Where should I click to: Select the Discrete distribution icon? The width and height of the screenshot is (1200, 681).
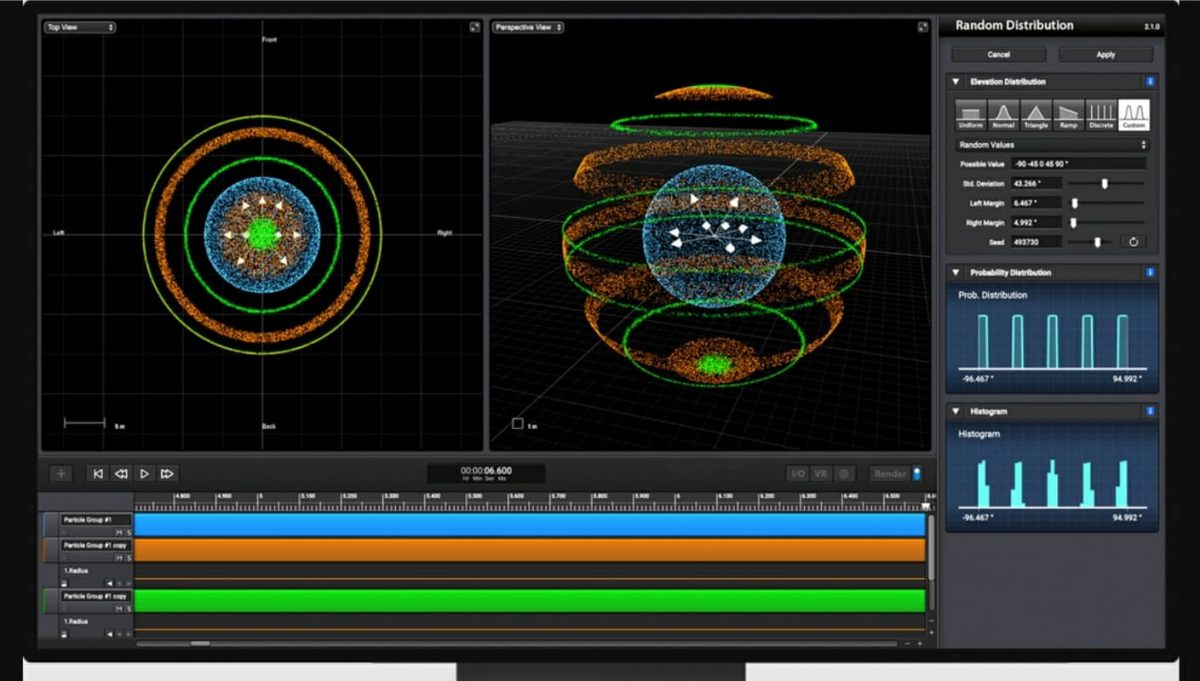coord(1100,112)
